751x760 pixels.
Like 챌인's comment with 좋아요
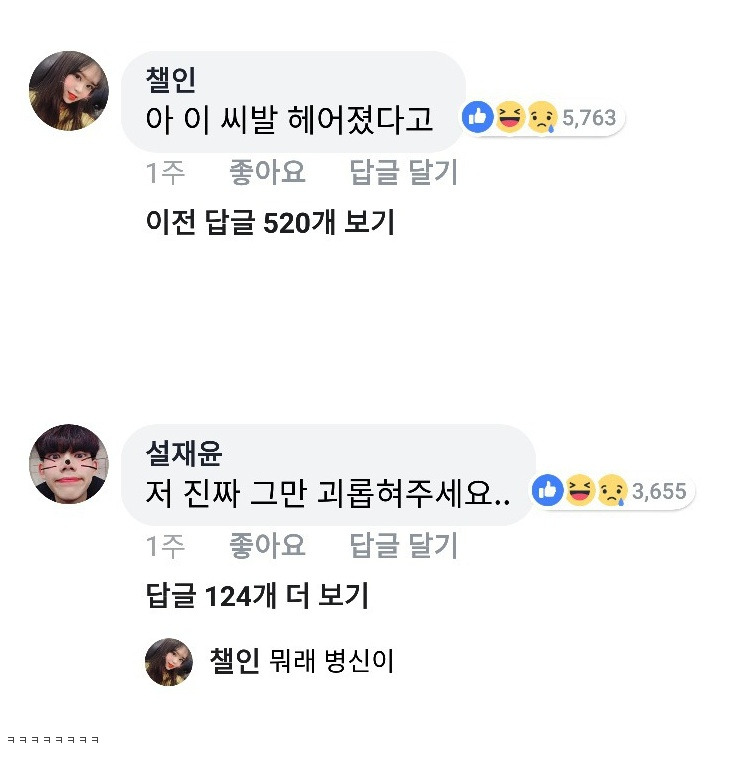pyautogui.click(x=267, y=173)
